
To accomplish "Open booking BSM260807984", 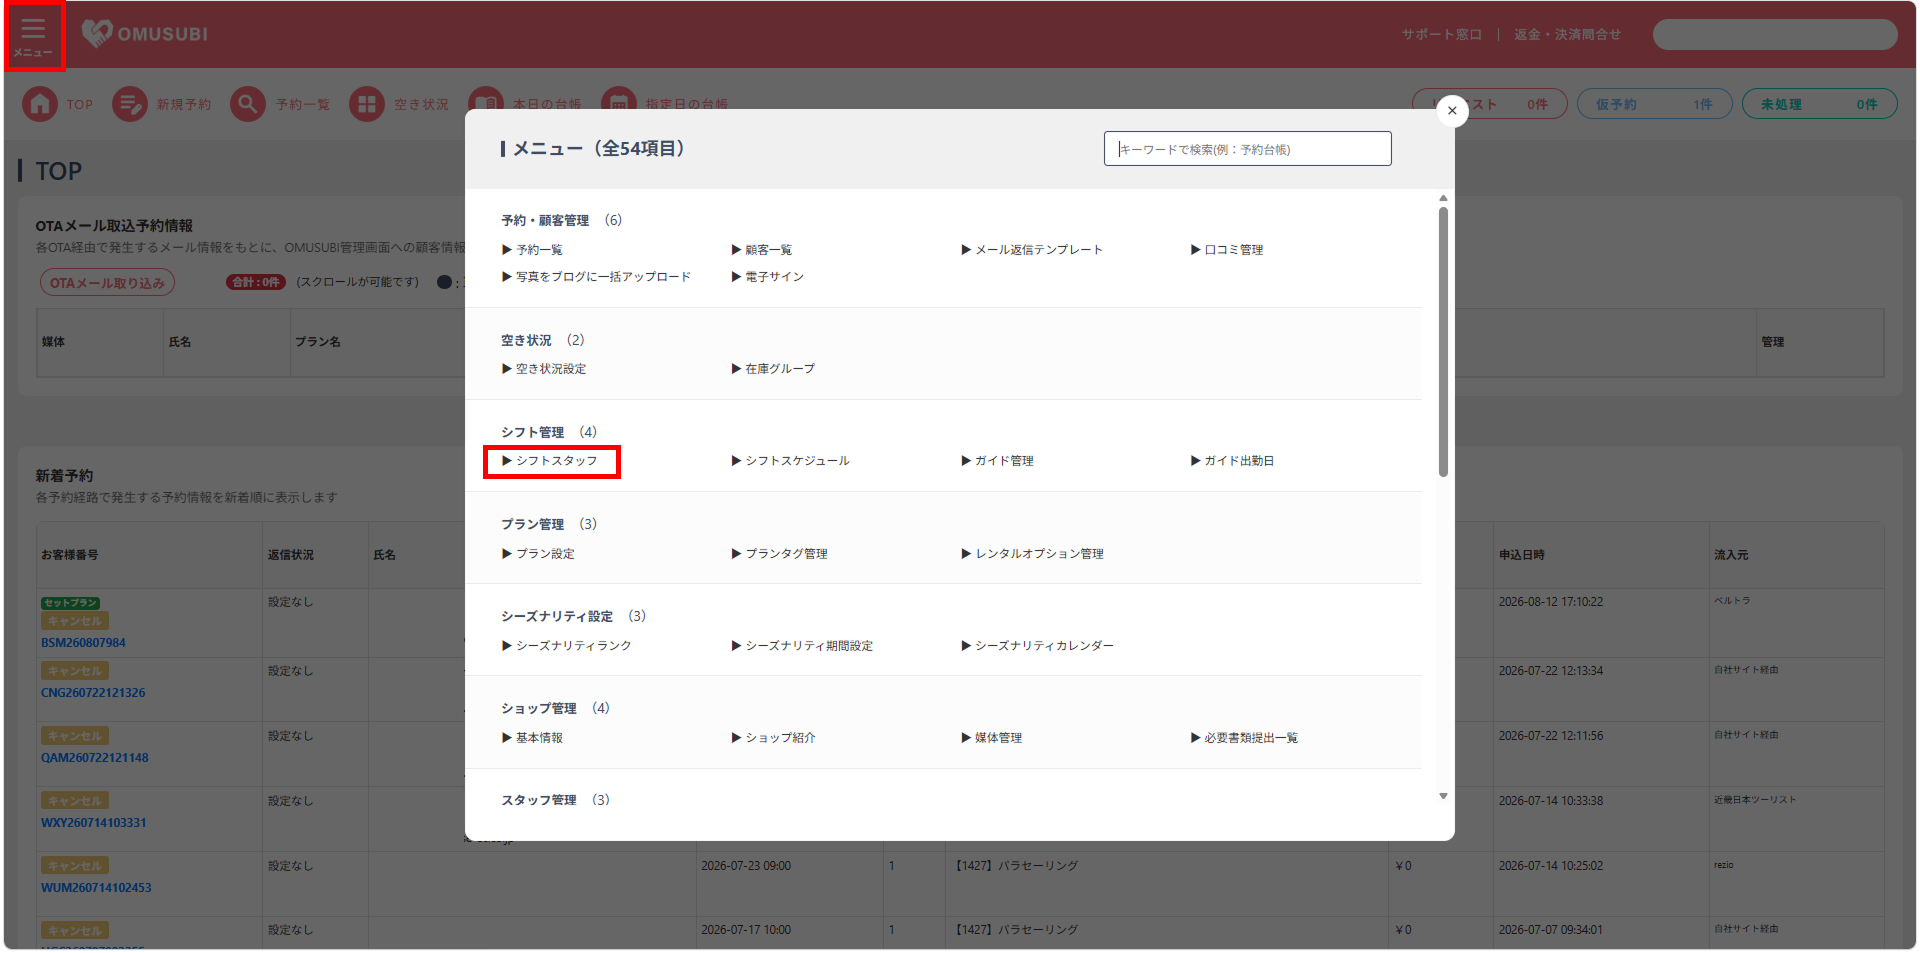I will coord(83,643).
